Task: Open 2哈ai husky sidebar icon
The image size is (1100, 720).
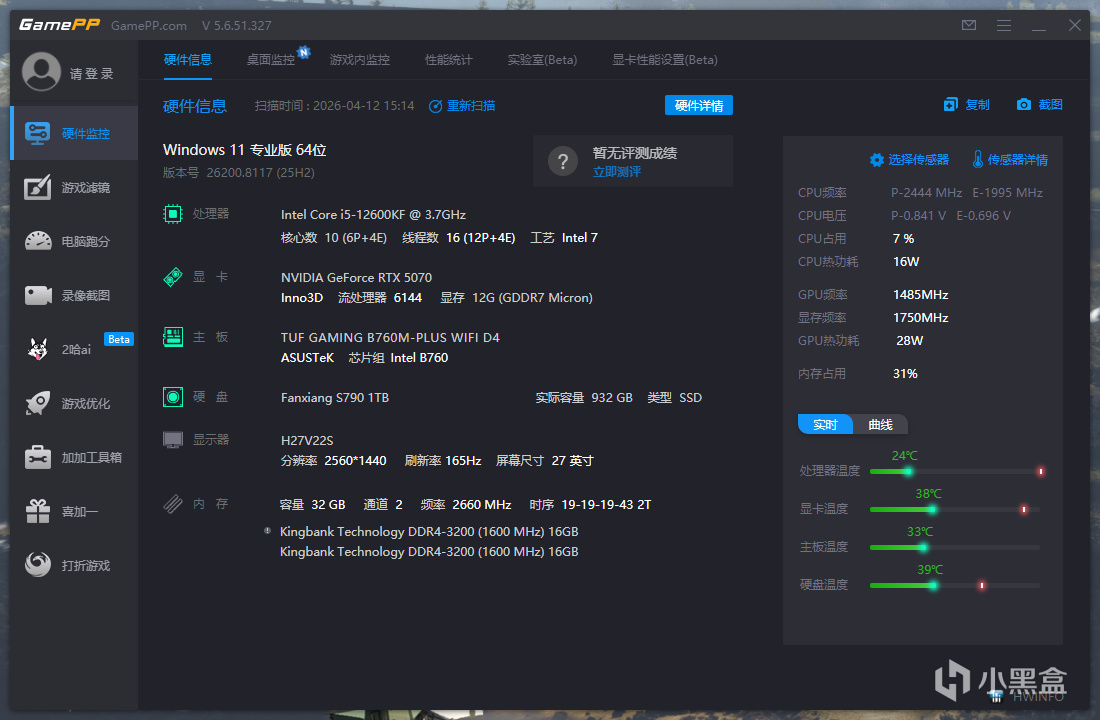Action: [x=38, y=349]
